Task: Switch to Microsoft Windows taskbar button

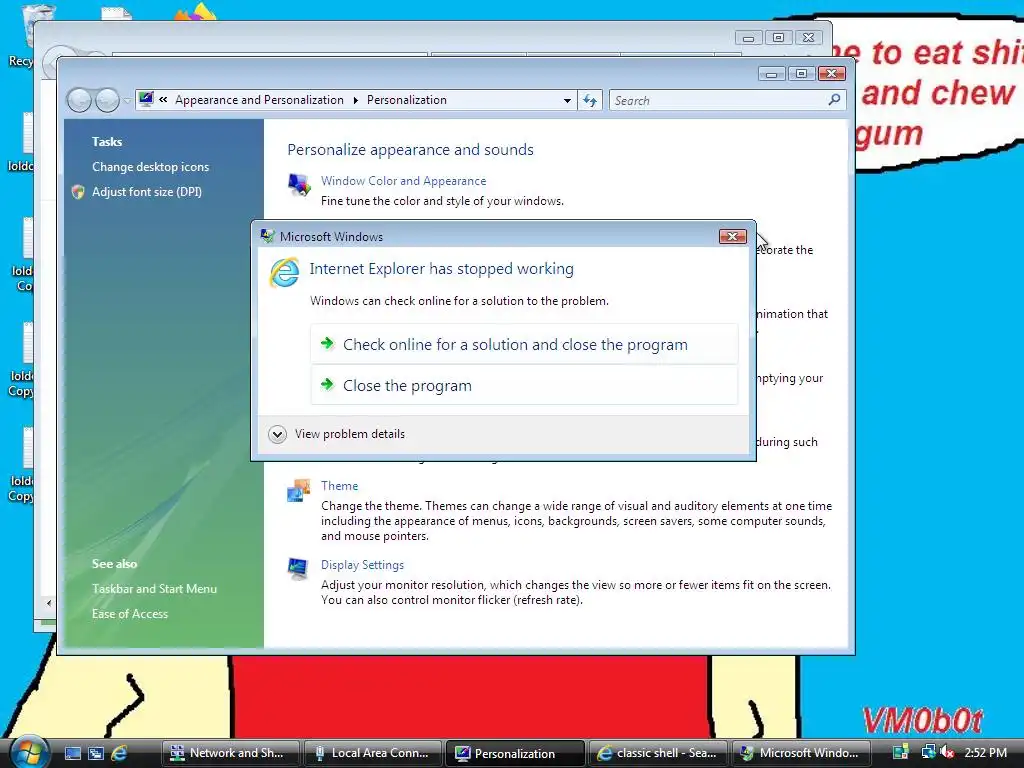Action: click(x=801, y=753)
